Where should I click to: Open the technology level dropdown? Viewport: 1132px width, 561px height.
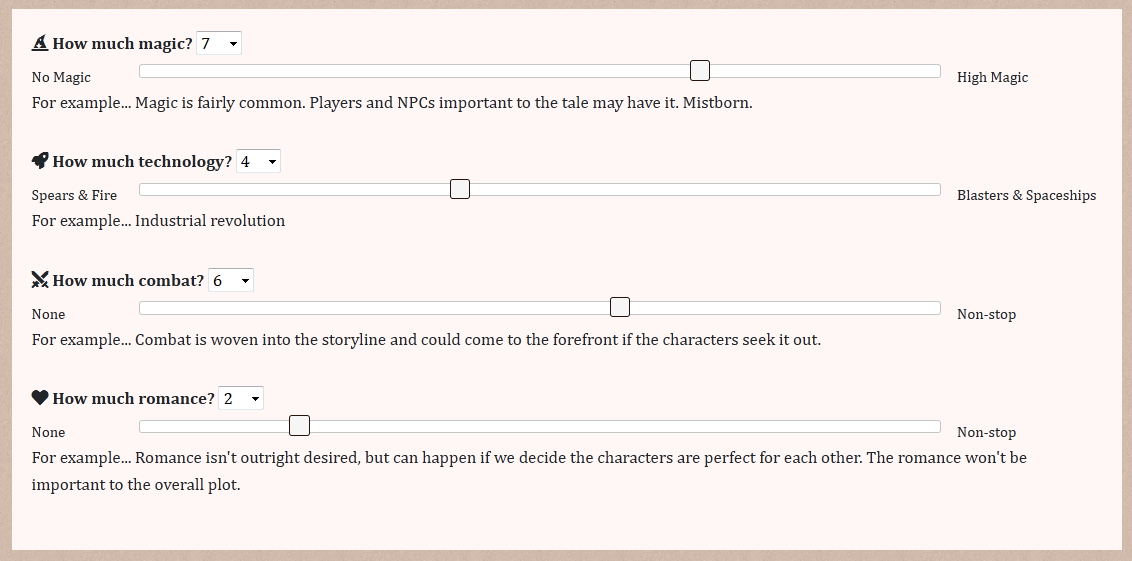tap(258, 161)
